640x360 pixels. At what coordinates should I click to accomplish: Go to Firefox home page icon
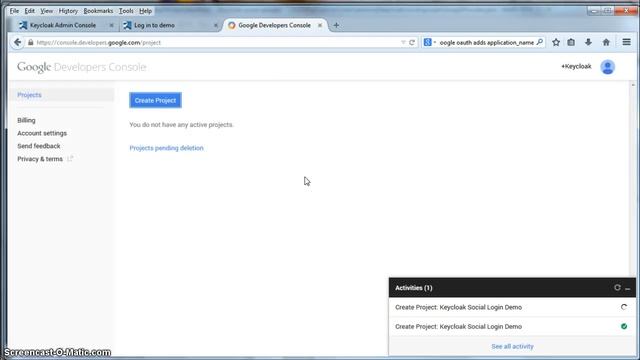(x=606, y=42)
